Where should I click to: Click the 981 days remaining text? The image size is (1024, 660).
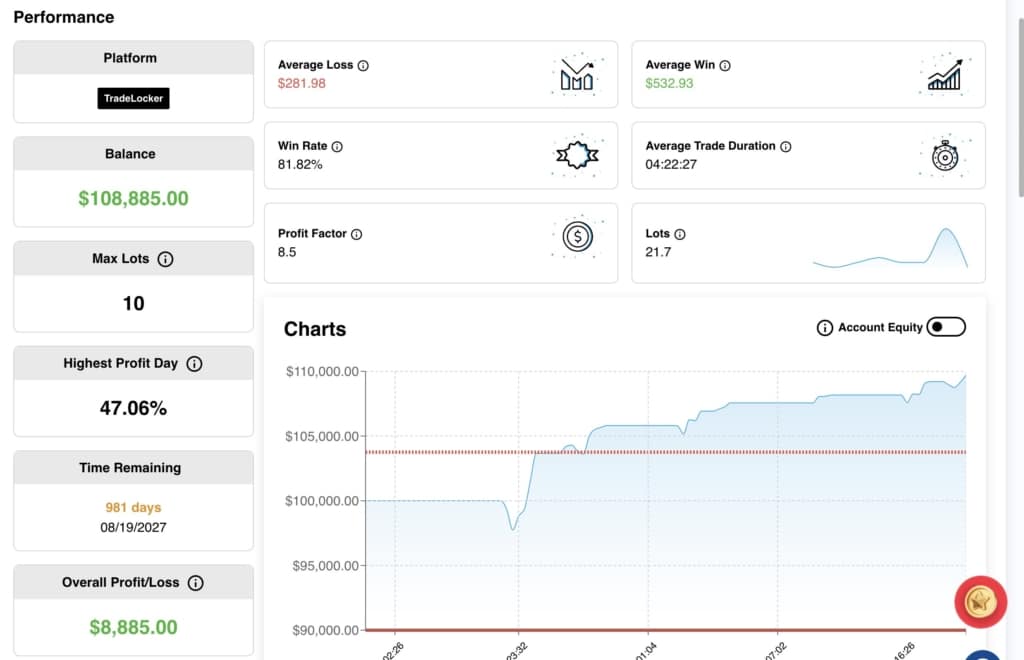(x=133, y=507)
